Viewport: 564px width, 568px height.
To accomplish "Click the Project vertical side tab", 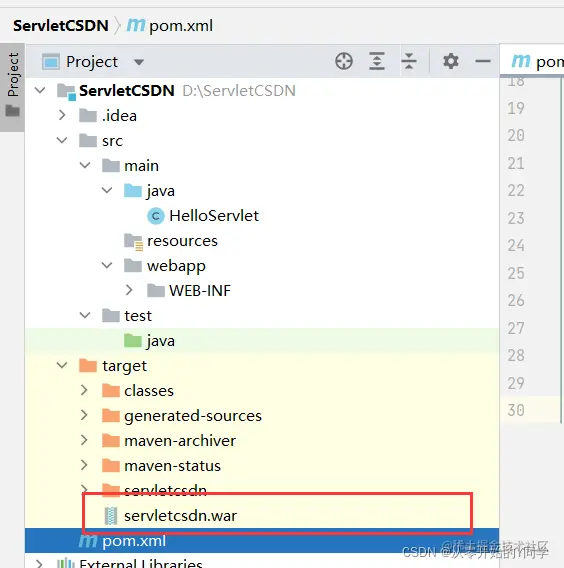I will pyautogui.click(x=13, y=87).
